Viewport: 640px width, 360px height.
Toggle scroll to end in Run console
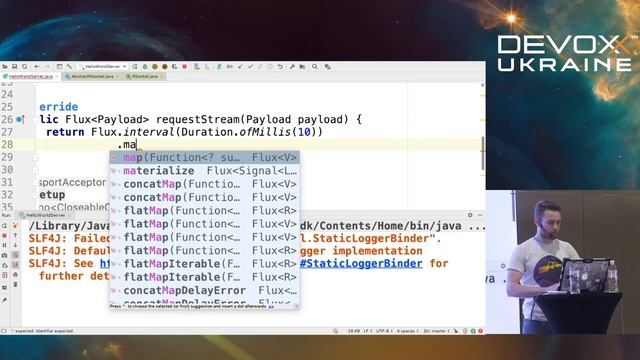(x=16, y=264)
